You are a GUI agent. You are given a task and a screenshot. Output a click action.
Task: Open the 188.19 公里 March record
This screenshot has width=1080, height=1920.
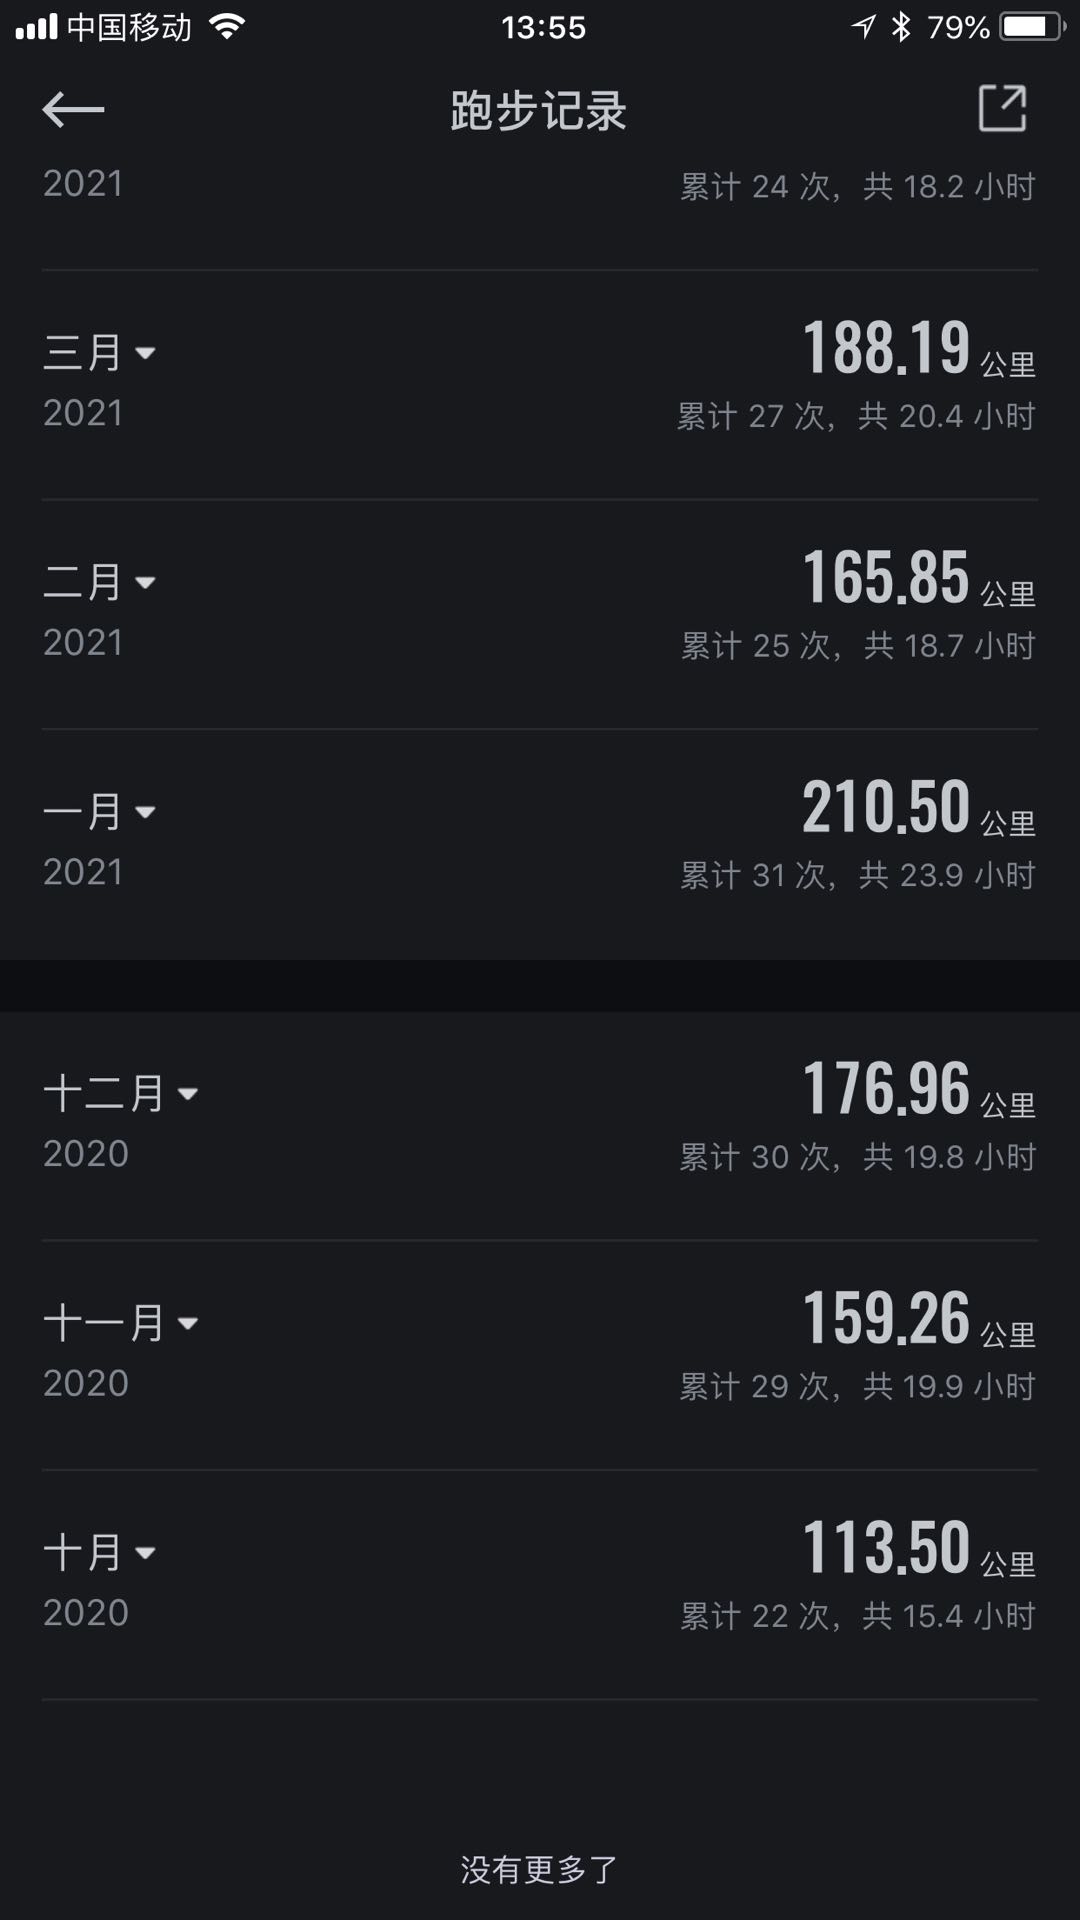click(540, 385)
